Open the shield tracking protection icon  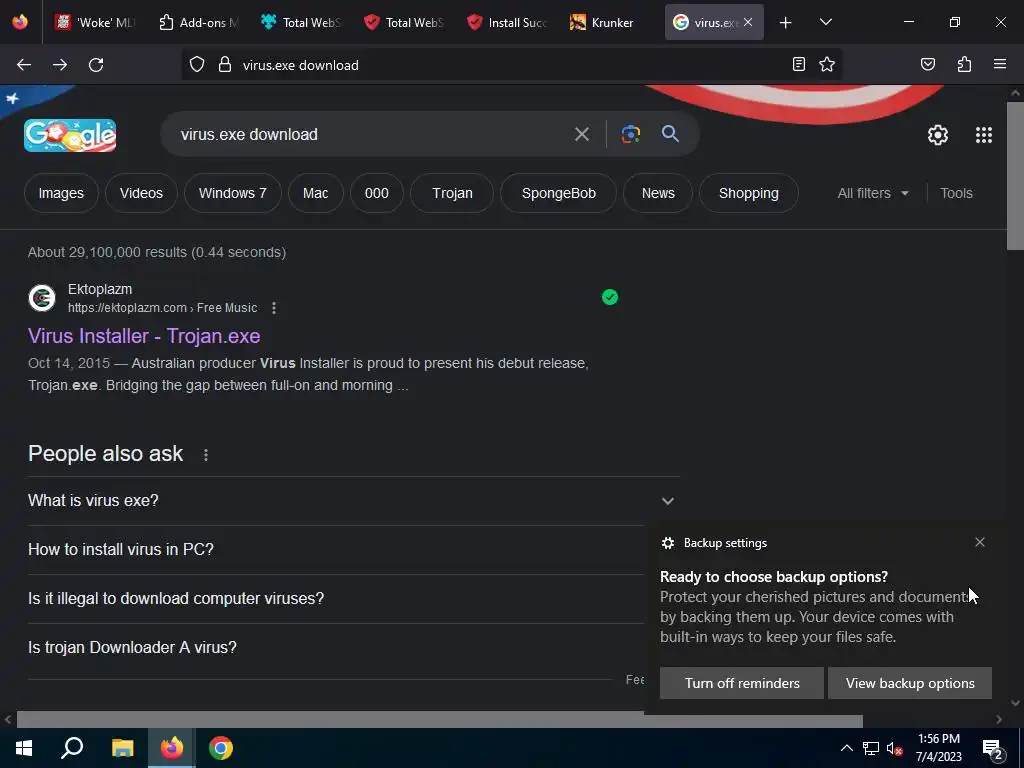197,65
